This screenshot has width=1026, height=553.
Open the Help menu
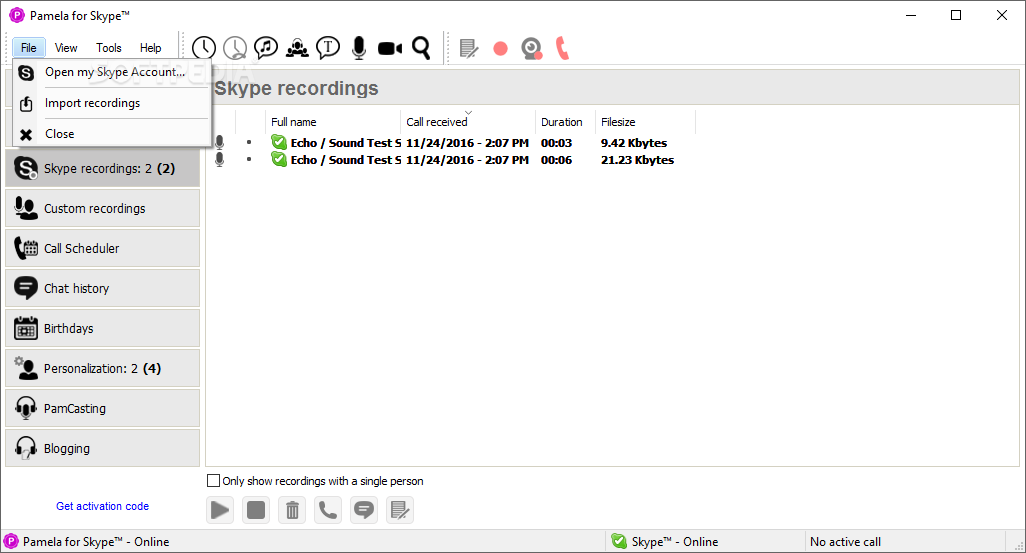(x=150, y=48)
